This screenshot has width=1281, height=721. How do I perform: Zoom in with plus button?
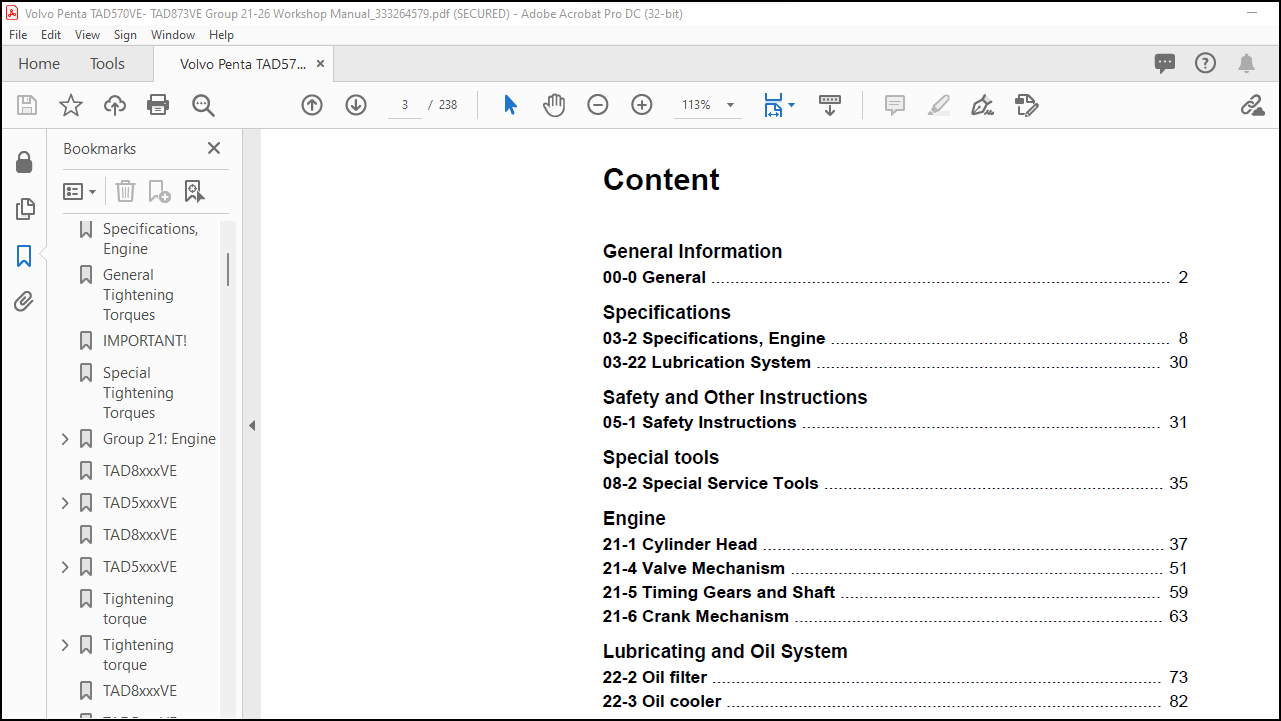[x=642, y=105]
